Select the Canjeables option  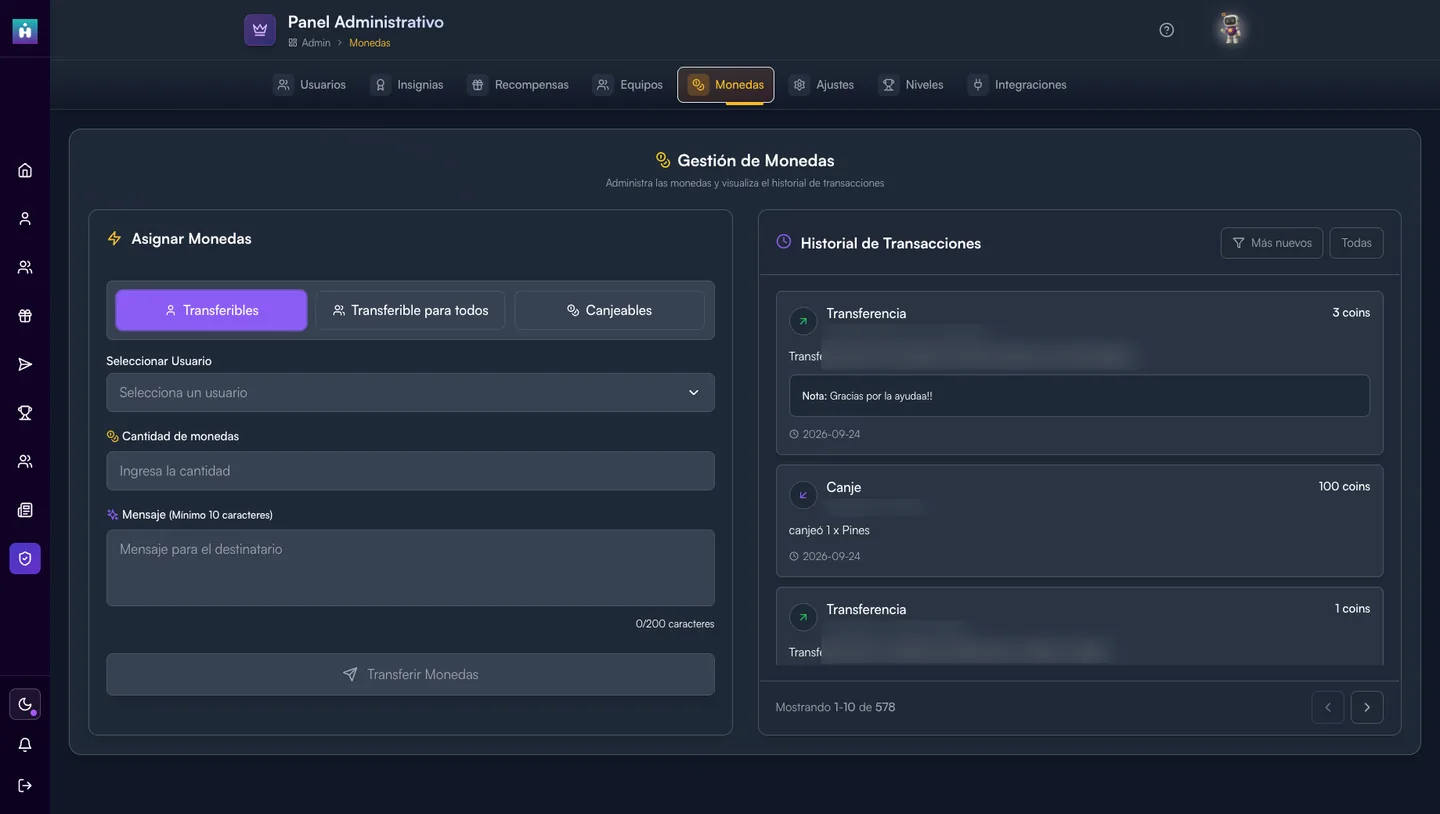[x=609, y=310]
